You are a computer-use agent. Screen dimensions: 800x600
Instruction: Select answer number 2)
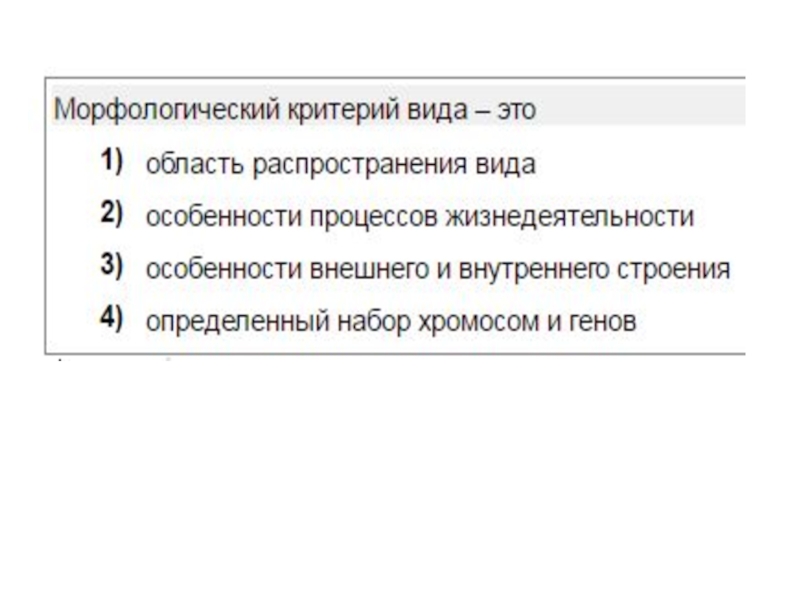[110, 214]
